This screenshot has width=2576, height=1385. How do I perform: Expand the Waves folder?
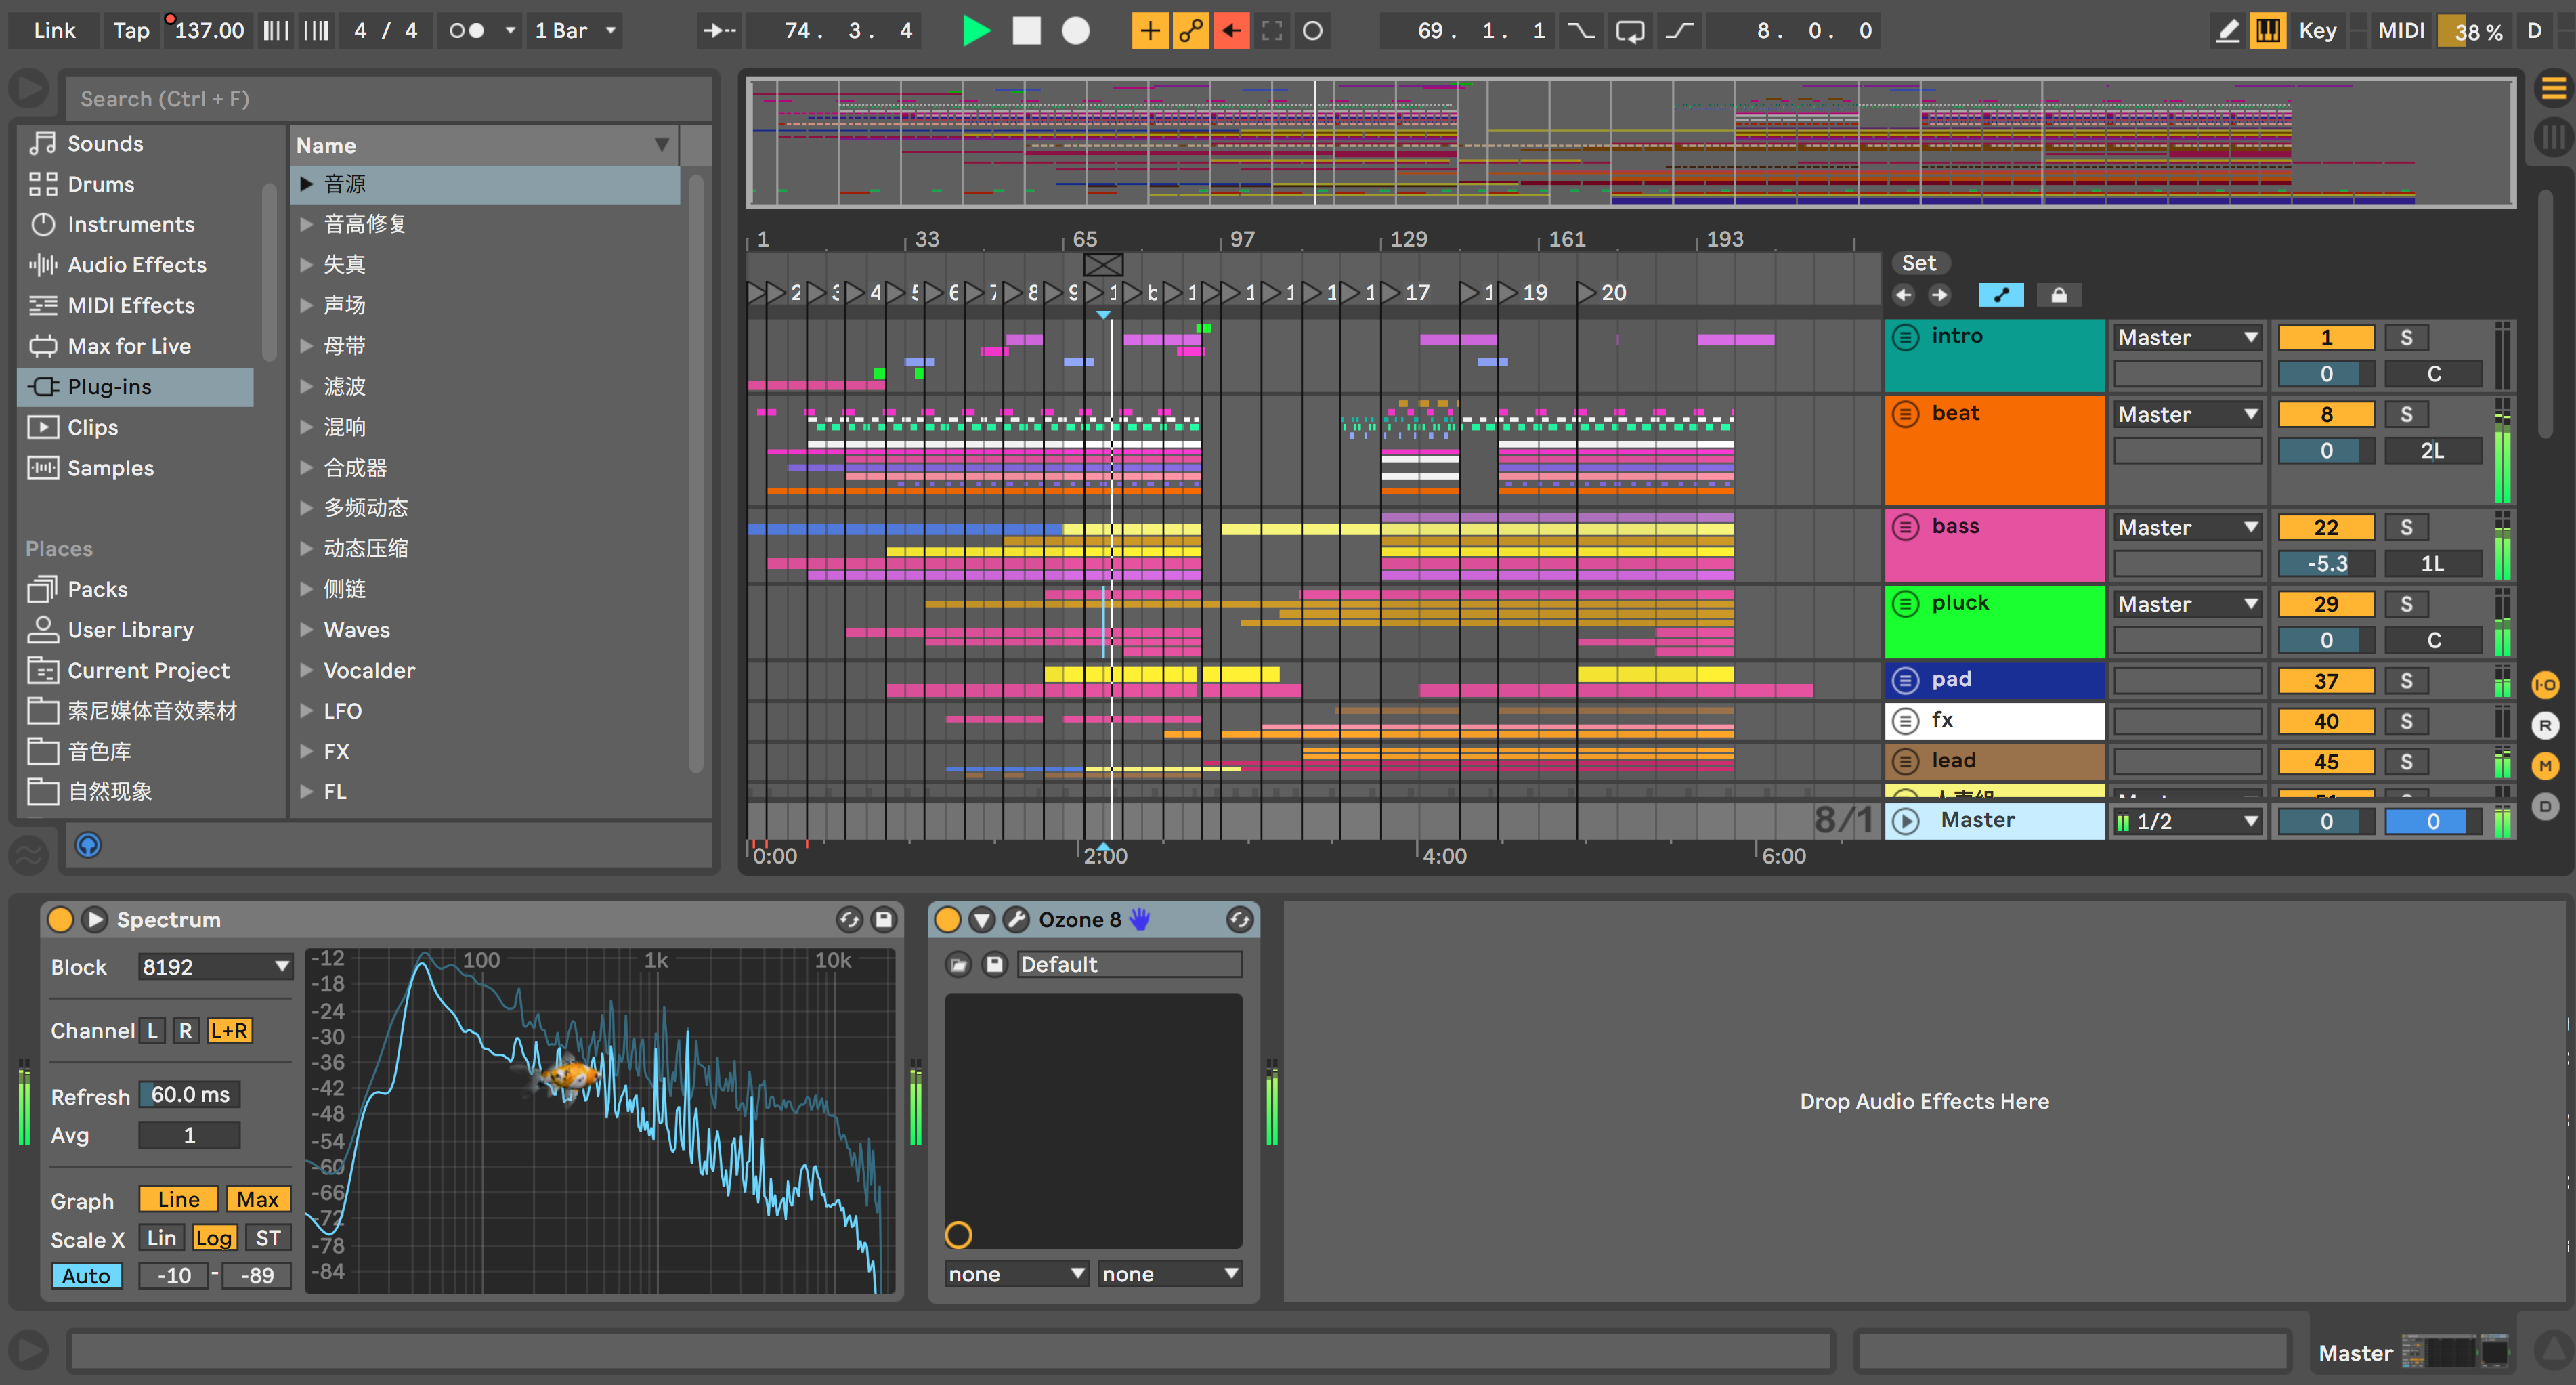(x=306, y=630)
